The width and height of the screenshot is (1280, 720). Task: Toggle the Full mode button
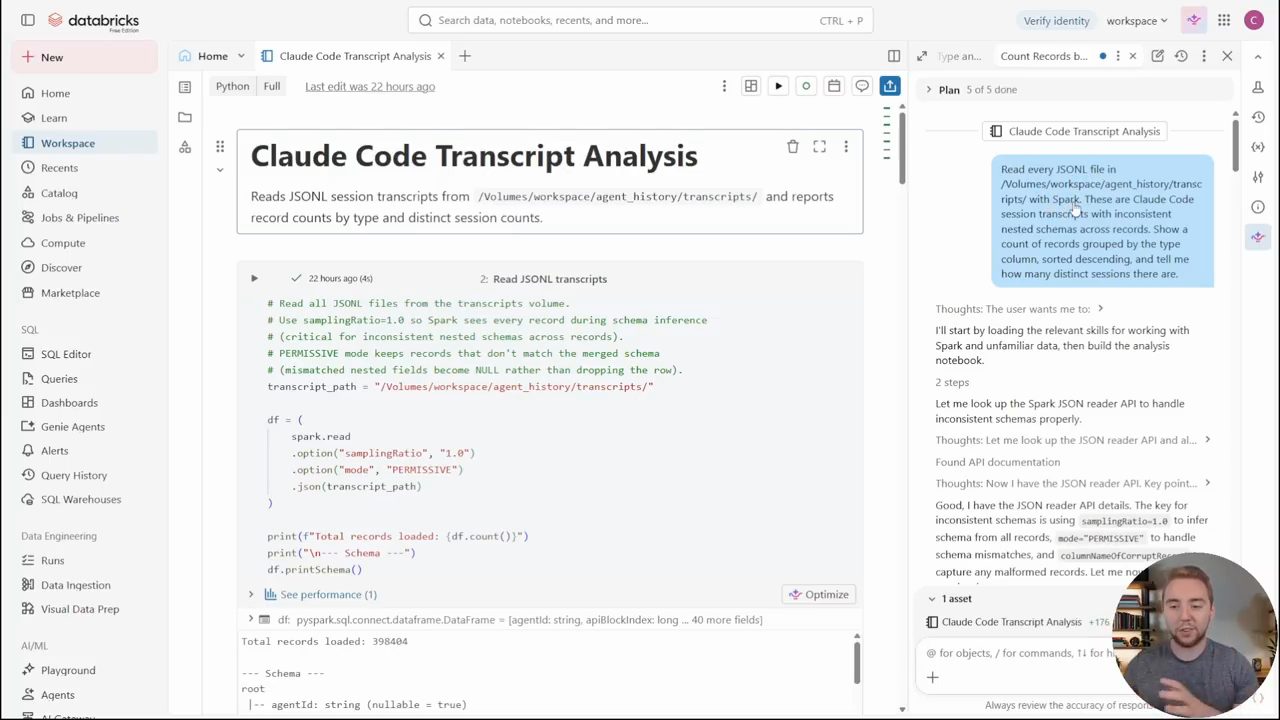click(271, 86)
